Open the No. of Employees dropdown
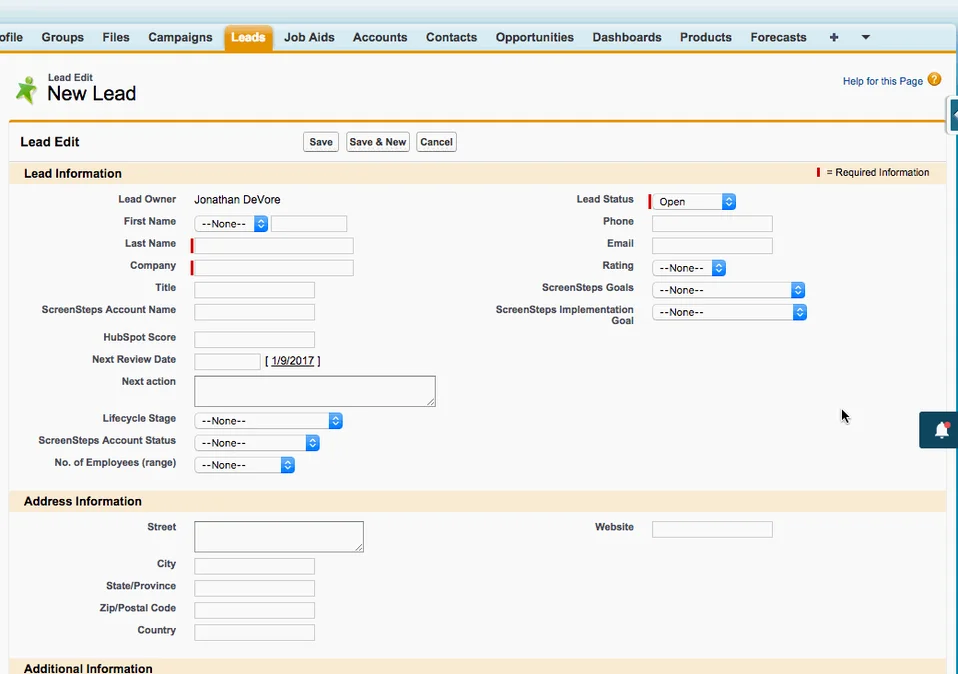Image resolution: width=958 pixels, height=674 pixels. tap(244, 465)
